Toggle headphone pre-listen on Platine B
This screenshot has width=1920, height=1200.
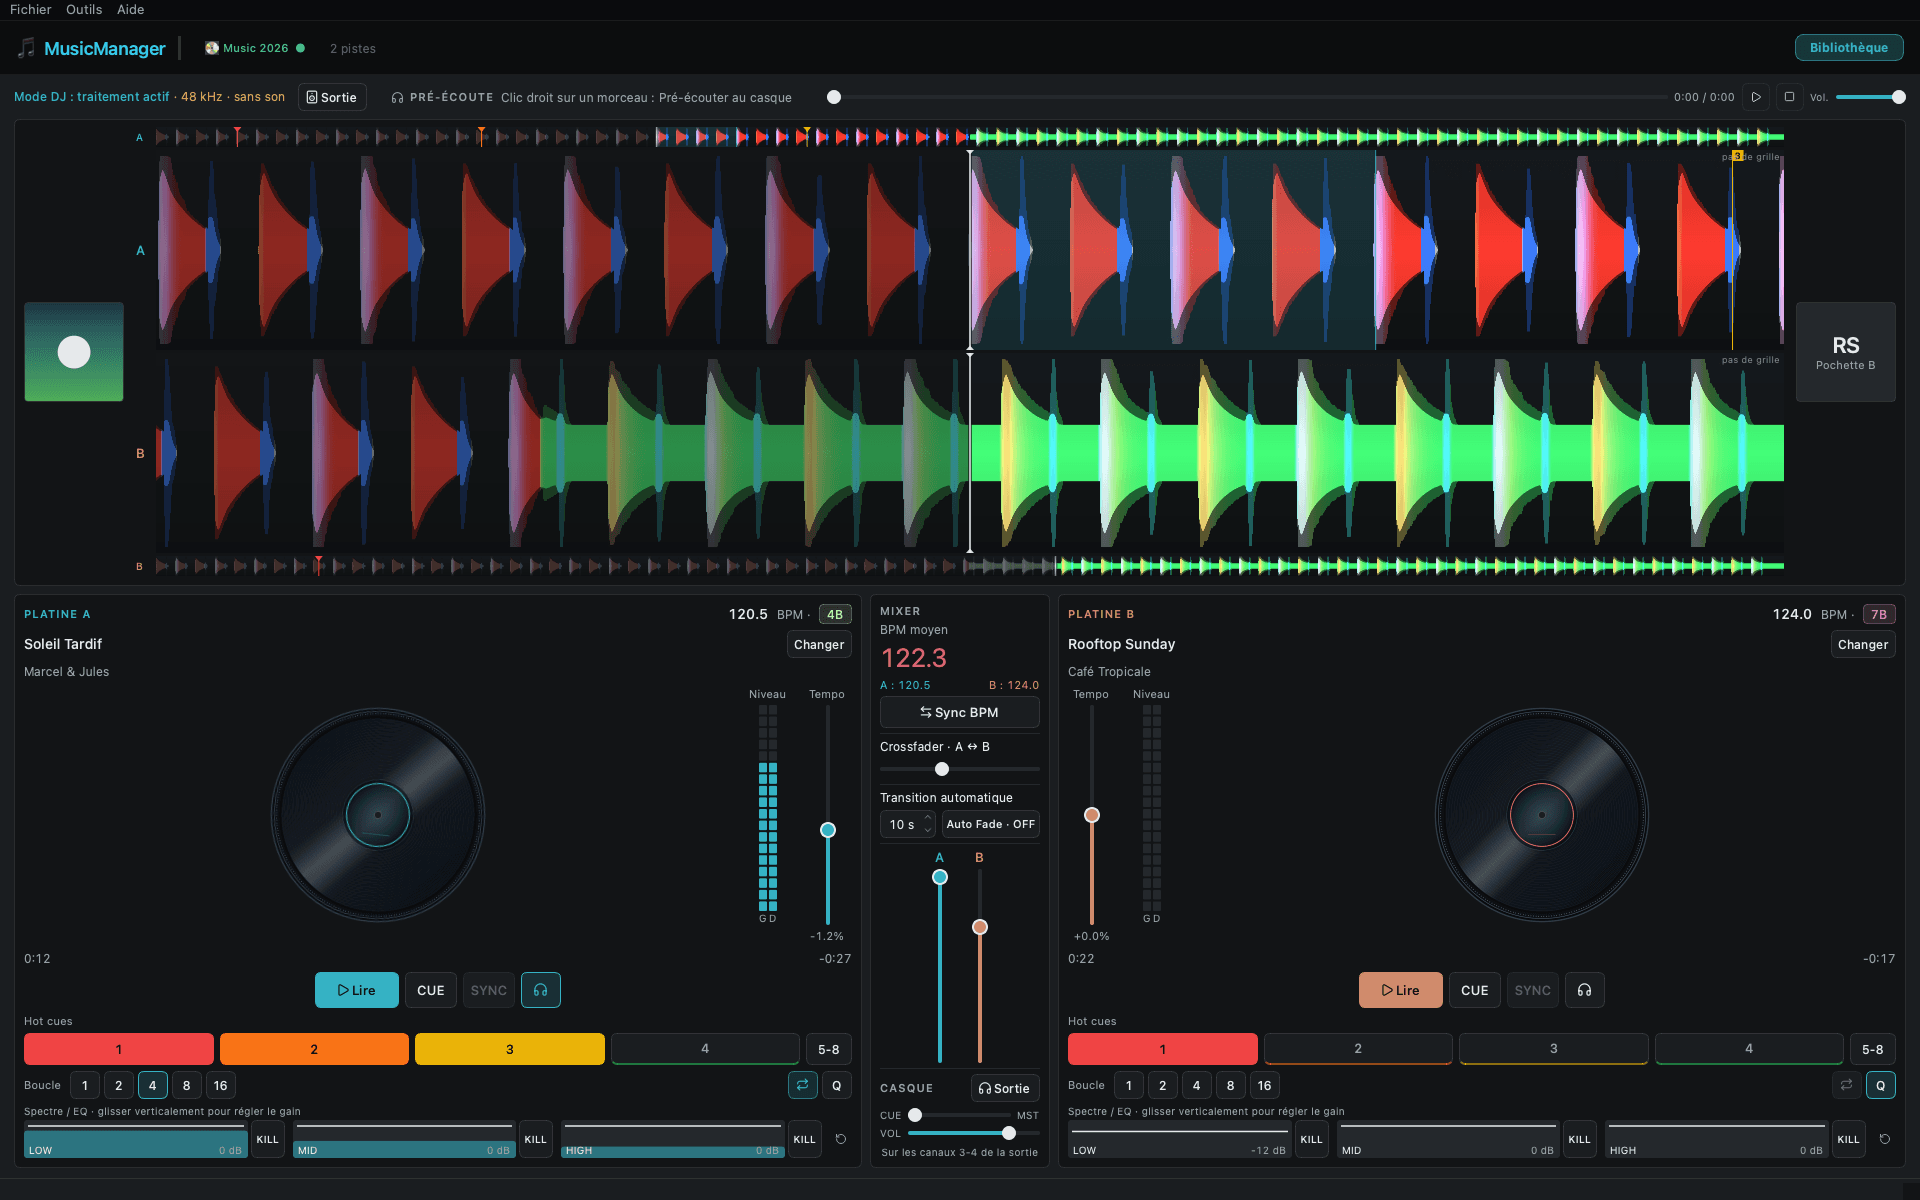(x=1584, y=990)
